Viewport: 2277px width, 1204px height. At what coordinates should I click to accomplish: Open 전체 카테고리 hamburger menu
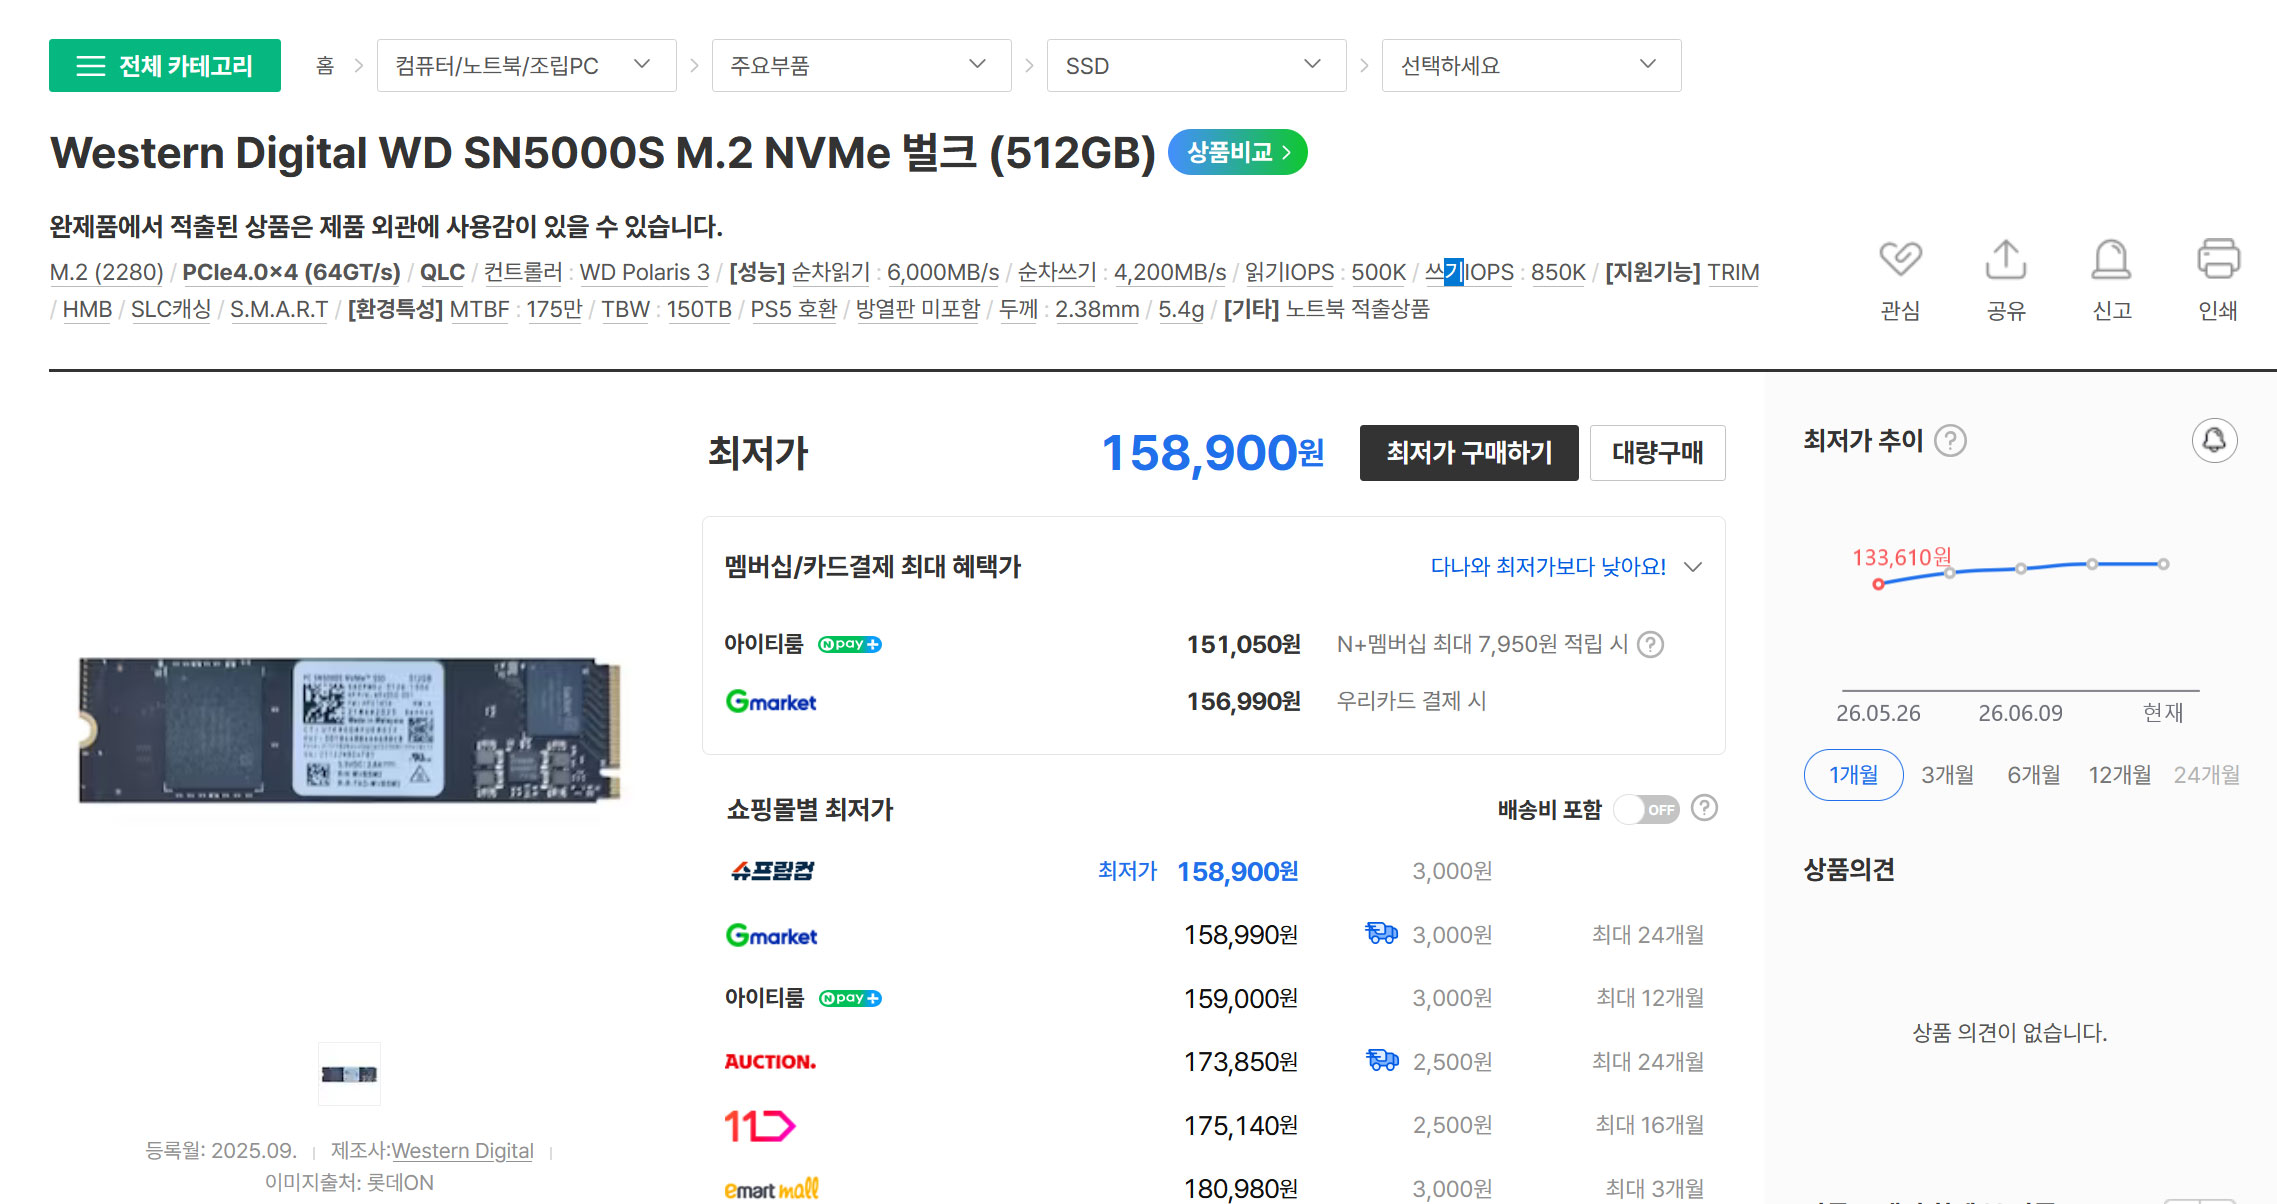pyautogui.click(x=165, y=66)
